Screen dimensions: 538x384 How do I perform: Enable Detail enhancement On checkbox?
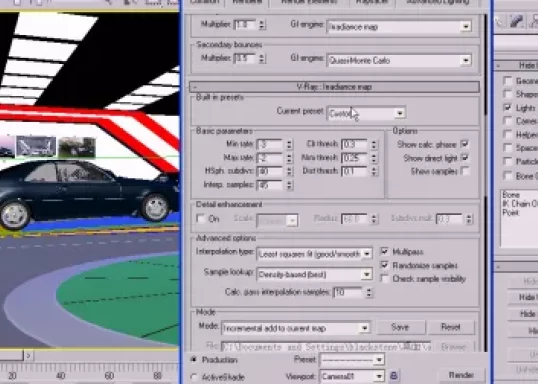(x=201, y=219)
